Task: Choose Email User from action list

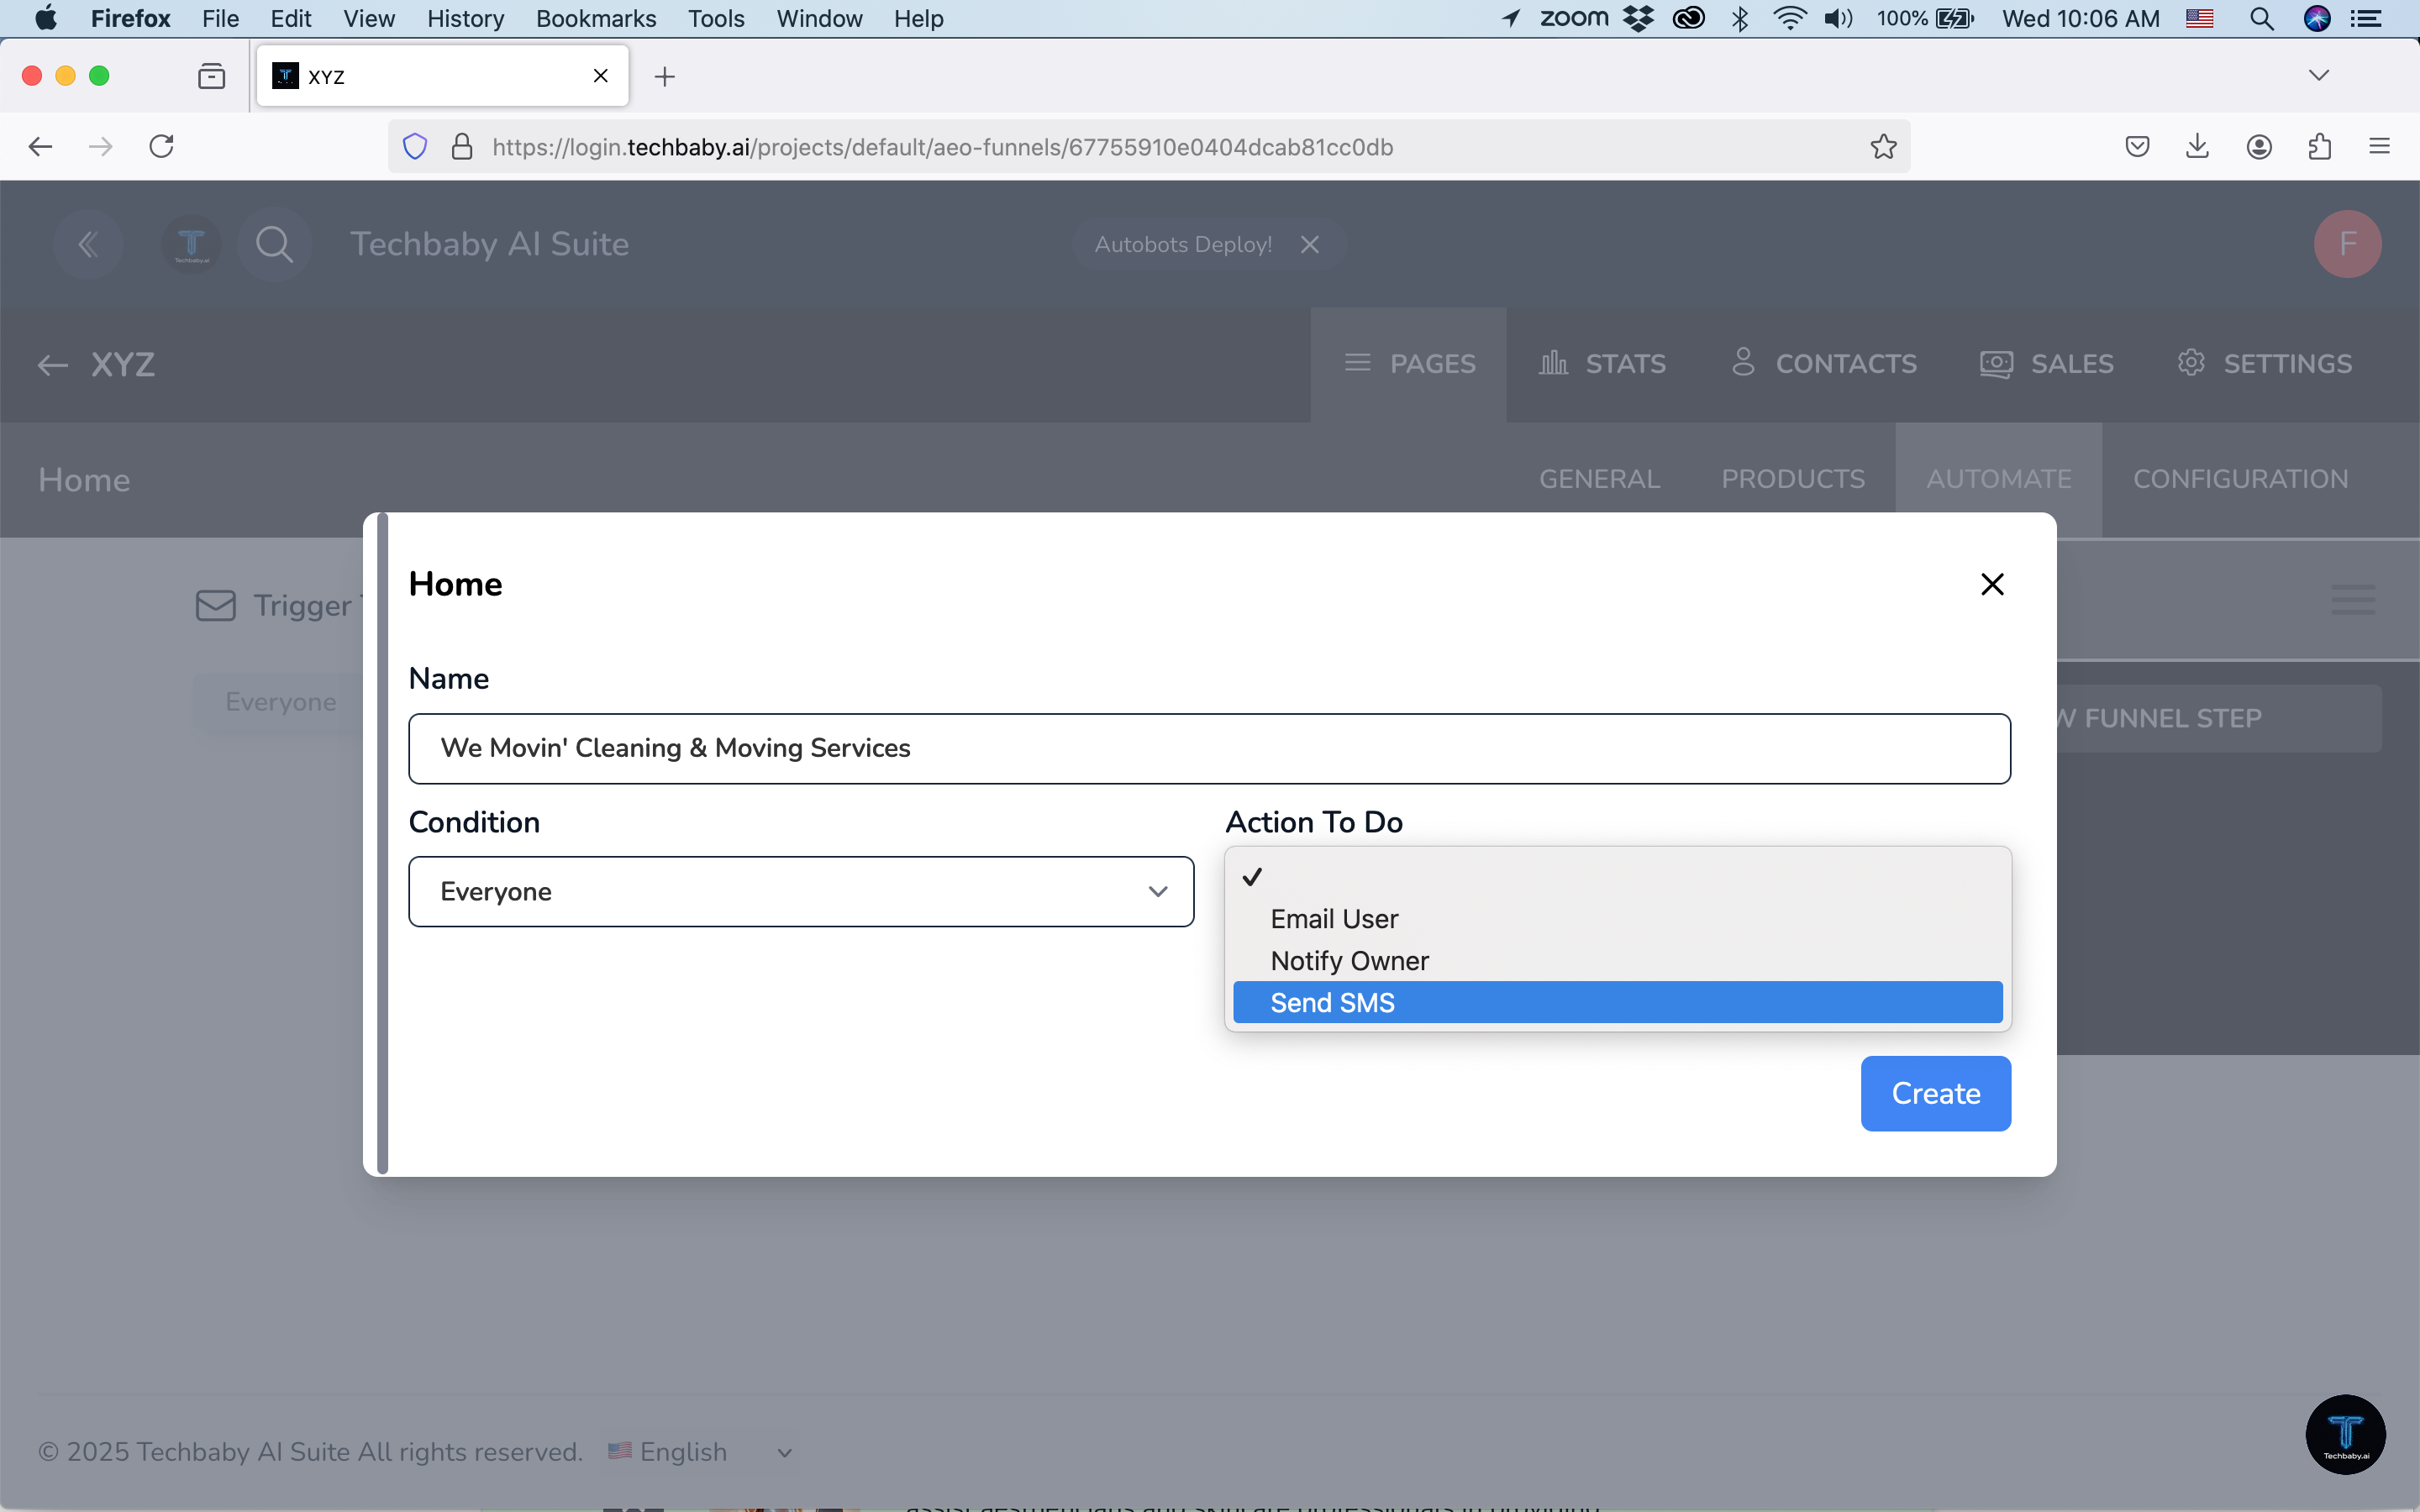Action: pyautogui.click(x=1334, y=918)
